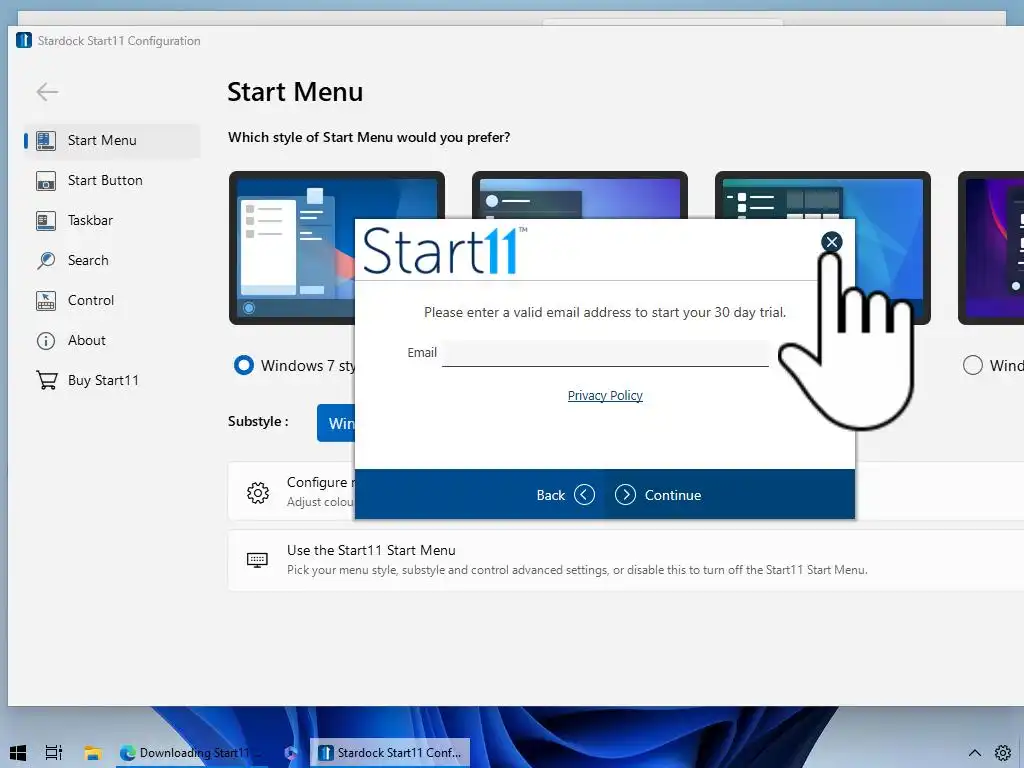
Task: Click the Configure menu gear icon
Action: pyautogui.click(x=258, y=492)
